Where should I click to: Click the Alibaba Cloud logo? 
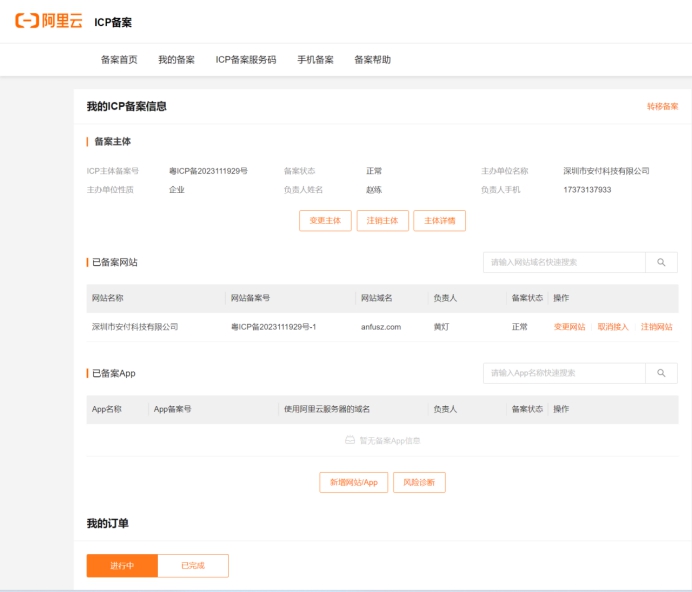[x=48, y=21]
